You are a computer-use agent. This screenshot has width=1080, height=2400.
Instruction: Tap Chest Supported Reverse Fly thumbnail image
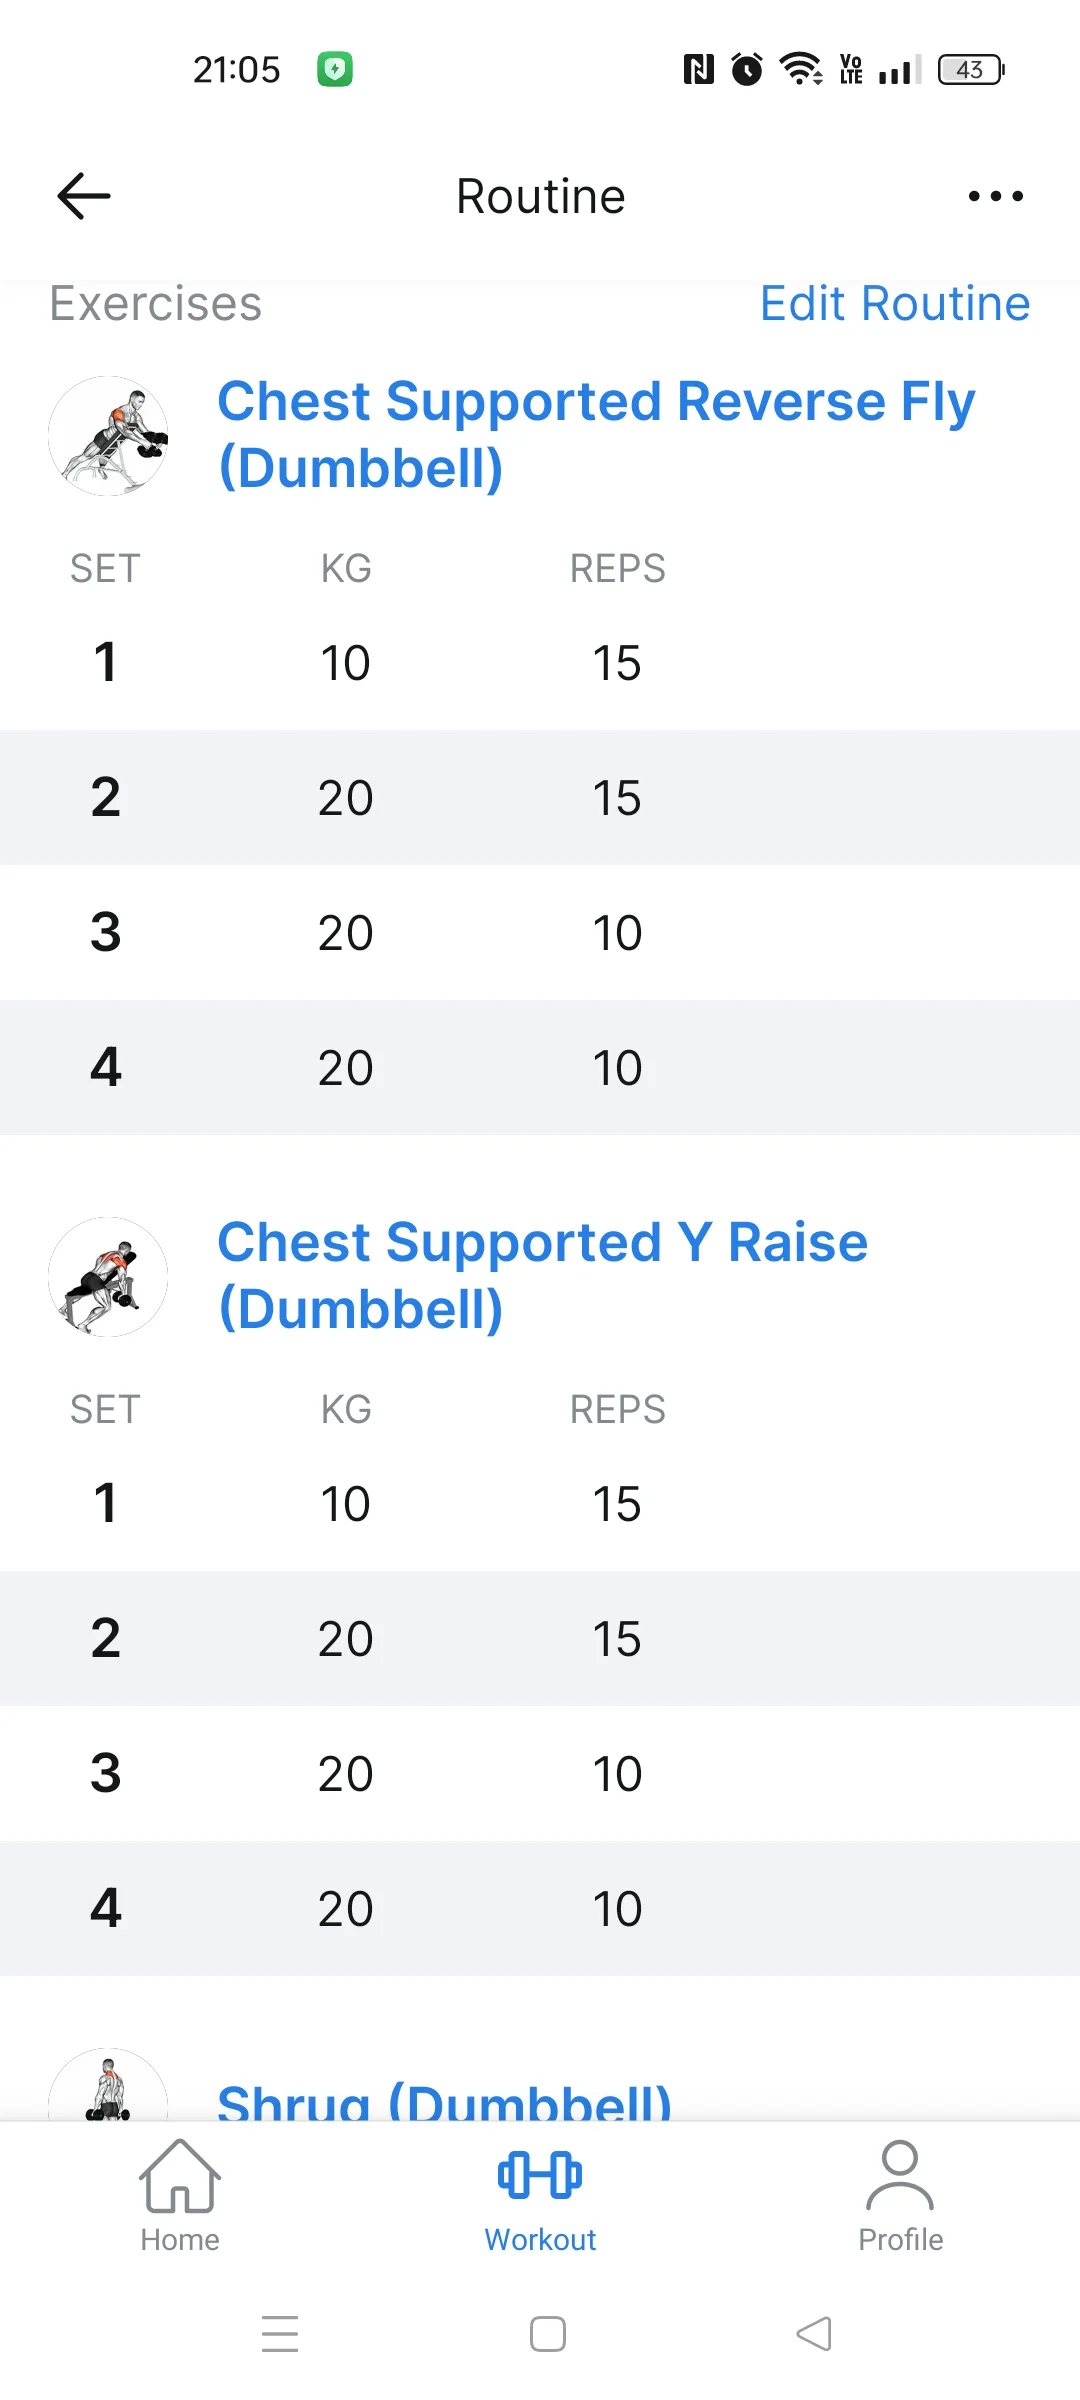pos(108,436)
